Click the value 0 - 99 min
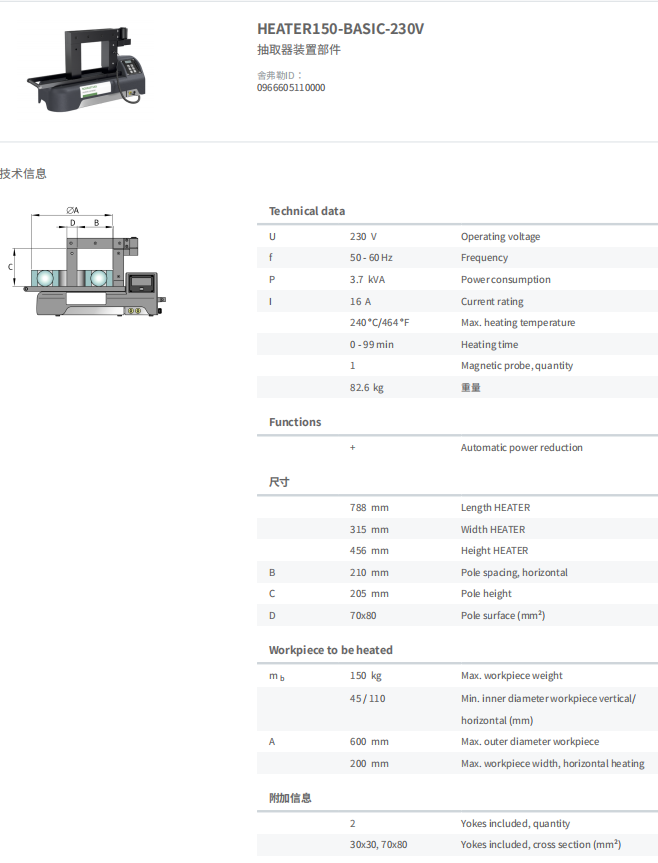This screenshot has height=863, width=658. click(x=372, y=345)
